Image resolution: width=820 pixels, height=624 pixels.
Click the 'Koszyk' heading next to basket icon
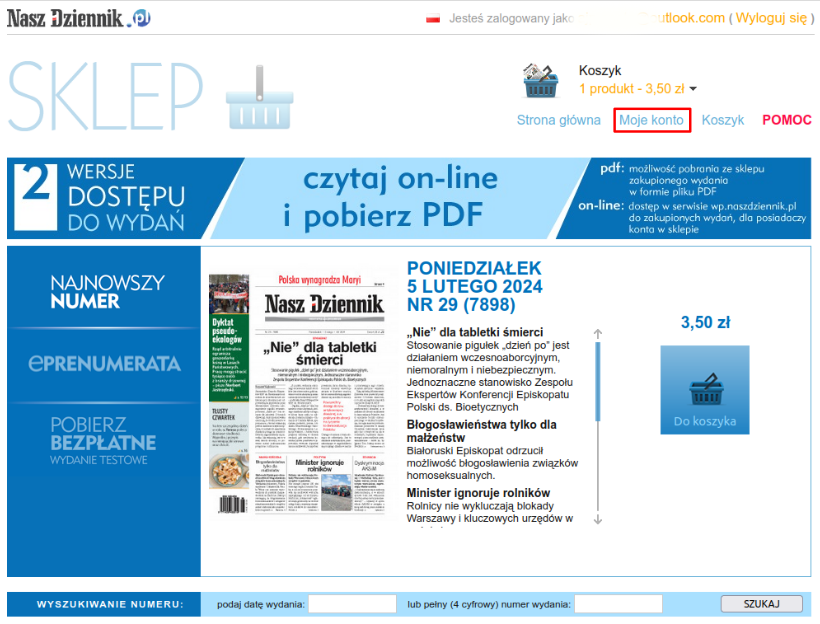point(600,70)
